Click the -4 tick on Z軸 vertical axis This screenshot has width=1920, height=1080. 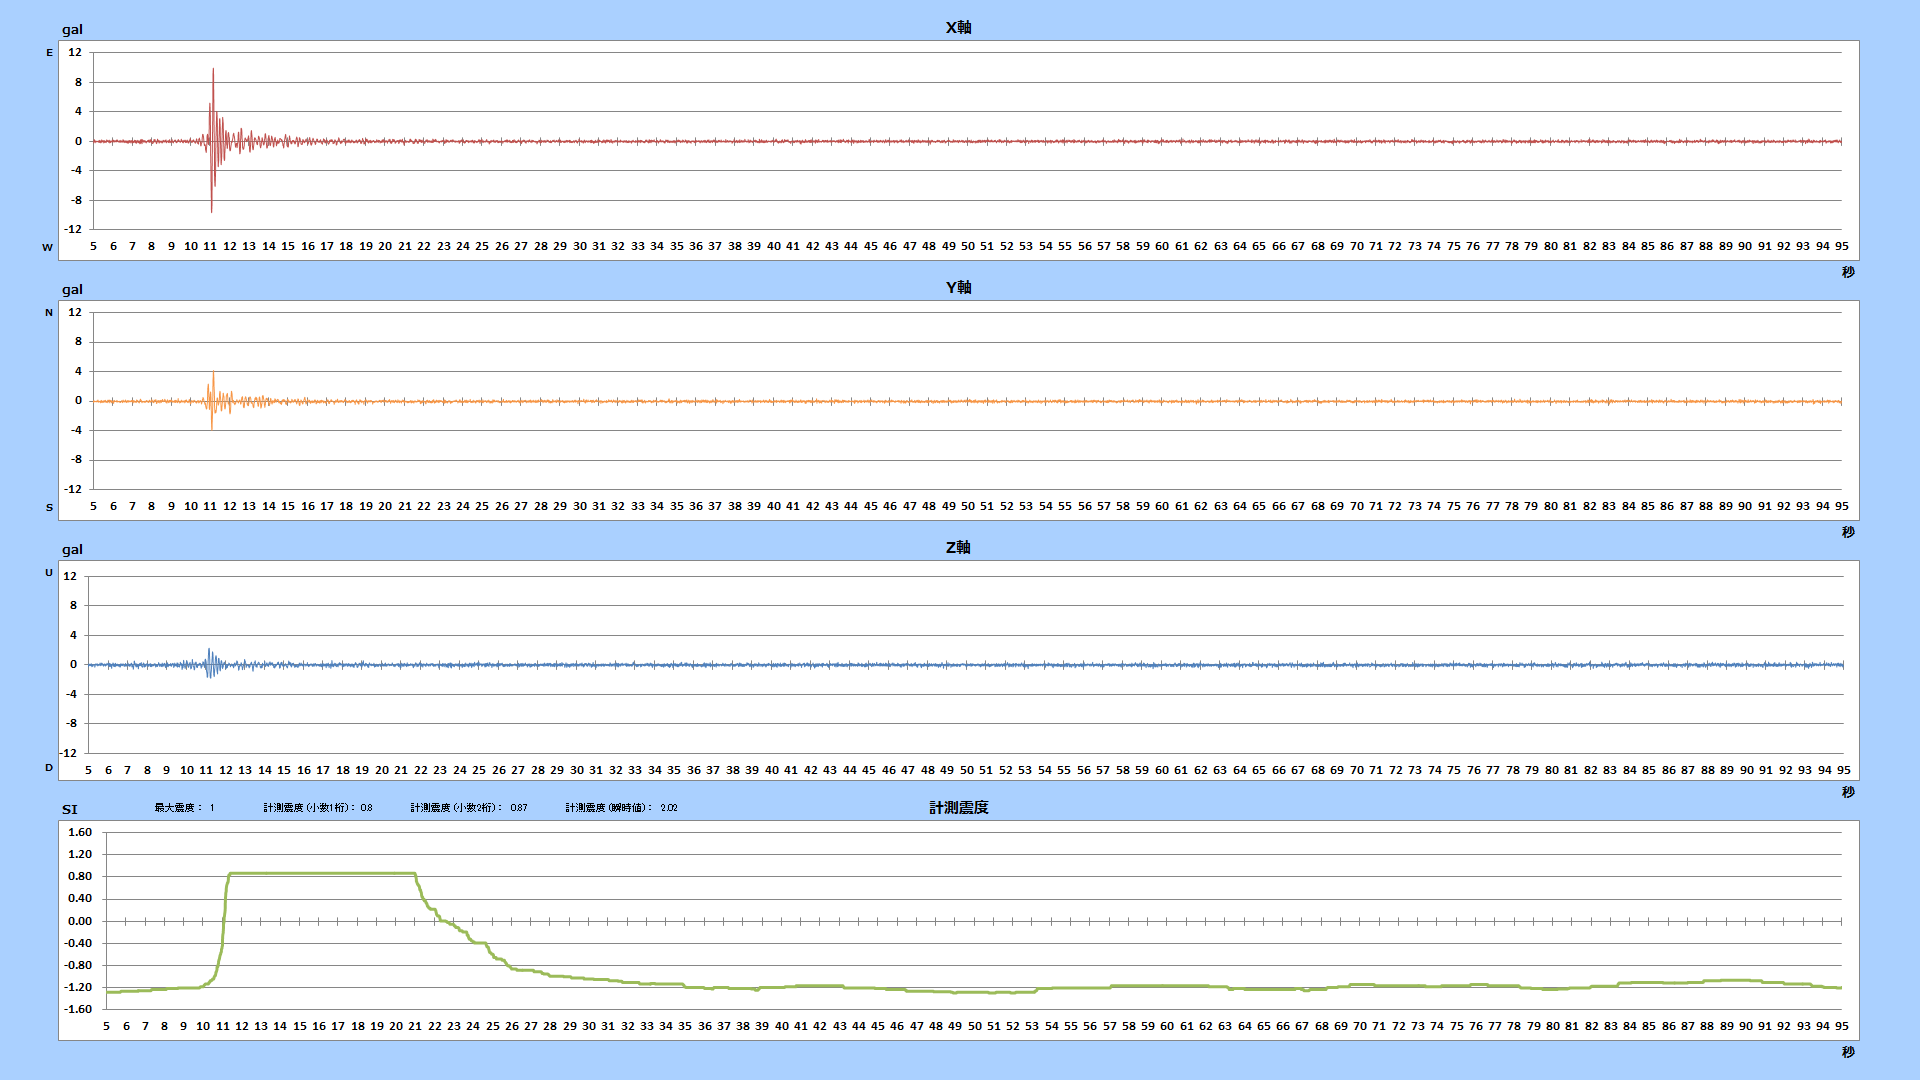[70, 694]
